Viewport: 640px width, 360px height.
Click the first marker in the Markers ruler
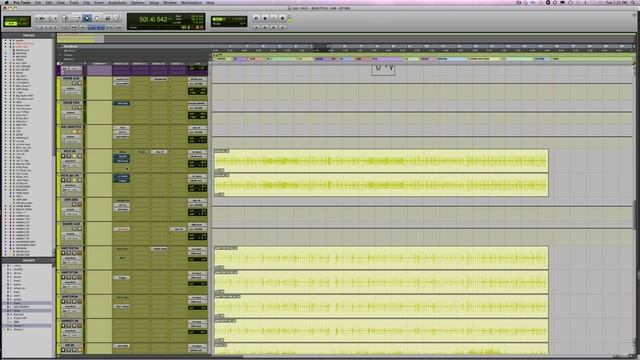[x=222, y=59]
